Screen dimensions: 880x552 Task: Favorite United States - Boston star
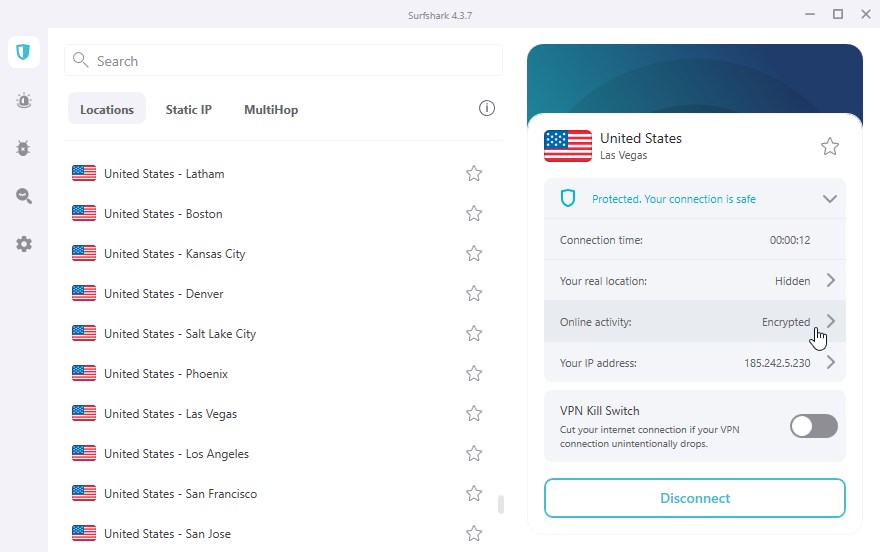474,214
